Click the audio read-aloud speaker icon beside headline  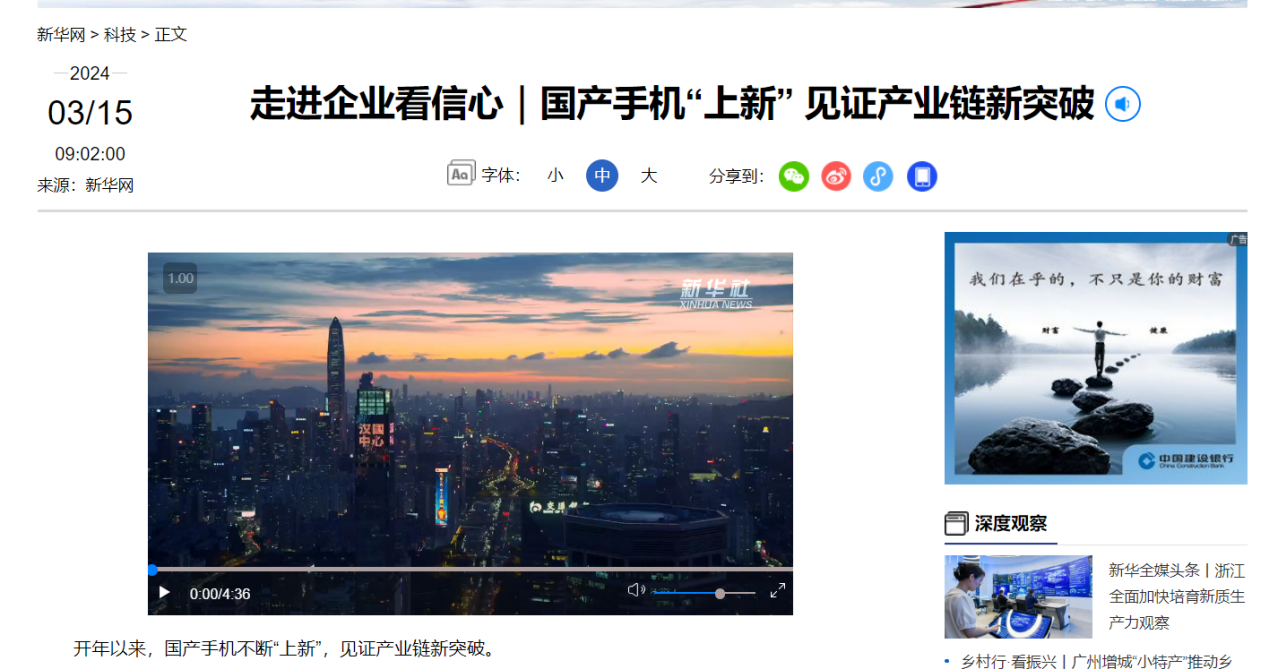pyautogui.click(x=1122, y=104)
